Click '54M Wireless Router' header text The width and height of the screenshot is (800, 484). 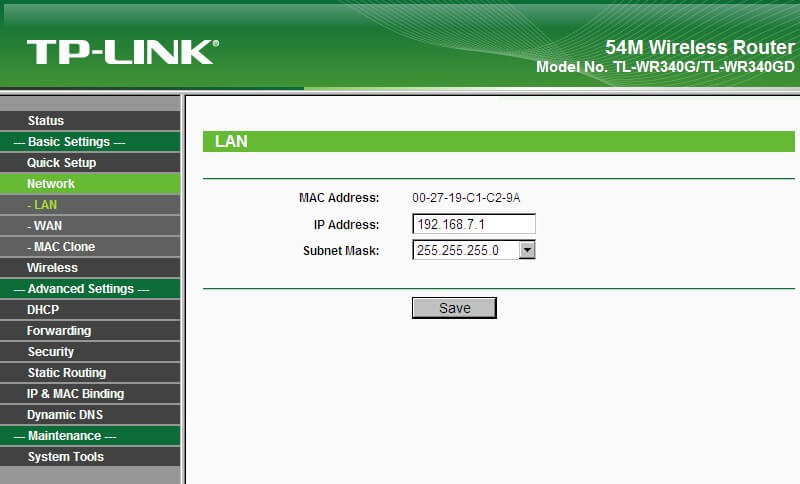[699, 47]
